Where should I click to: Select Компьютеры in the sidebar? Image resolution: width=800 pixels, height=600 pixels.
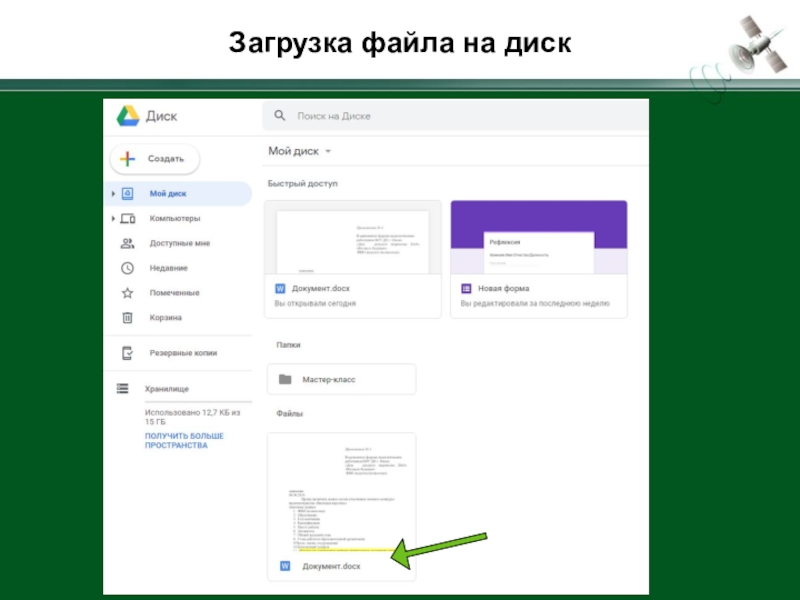tap(174, 218)
